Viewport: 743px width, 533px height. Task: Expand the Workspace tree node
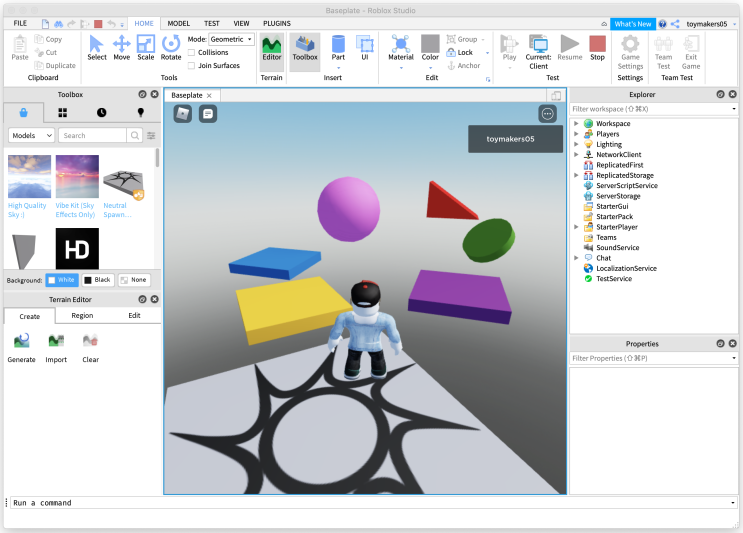pos(576,123)
